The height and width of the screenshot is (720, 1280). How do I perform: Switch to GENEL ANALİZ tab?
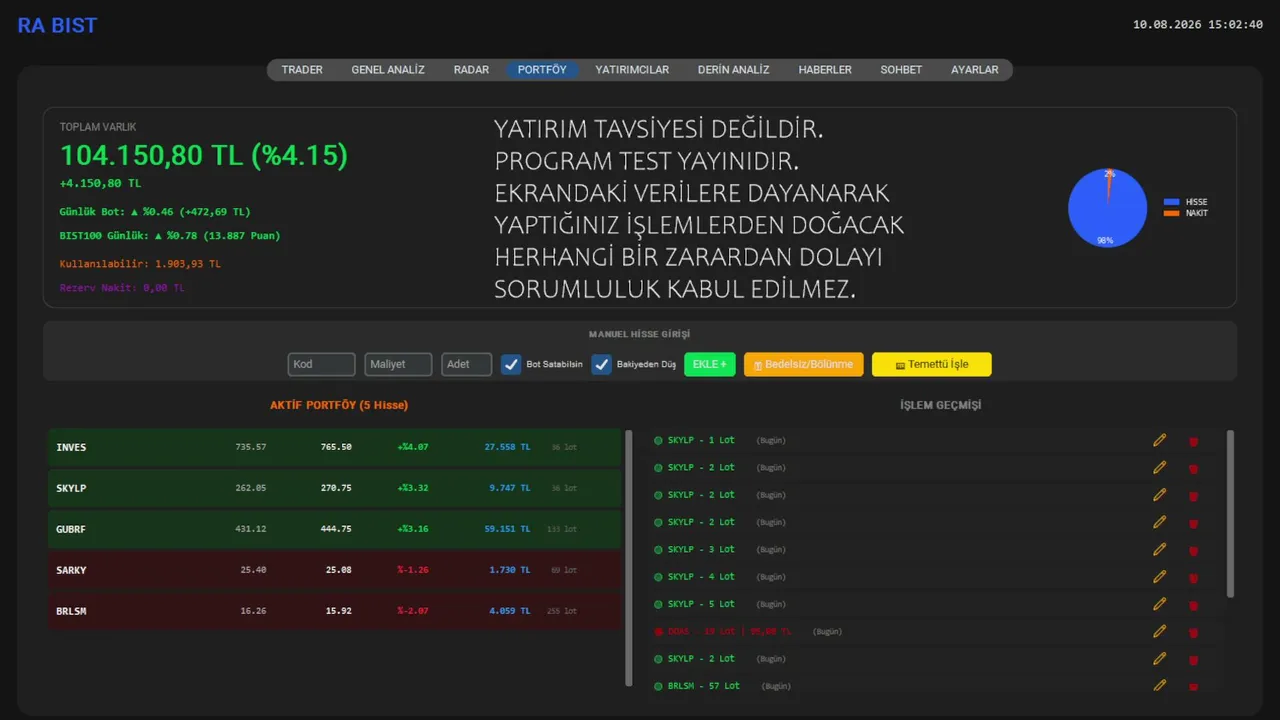coord(388,70)
